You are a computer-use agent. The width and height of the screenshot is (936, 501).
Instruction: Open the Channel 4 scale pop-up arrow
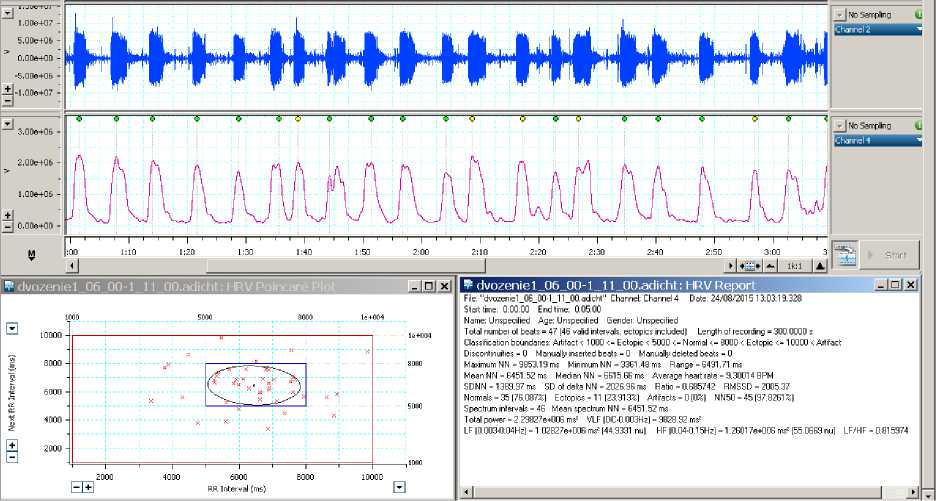coord(8,123)
